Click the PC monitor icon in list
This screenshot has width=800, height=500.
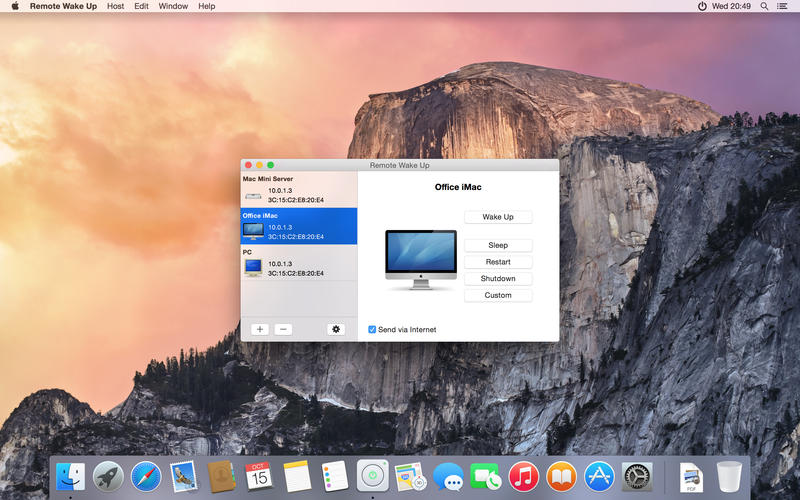(253, 268)
